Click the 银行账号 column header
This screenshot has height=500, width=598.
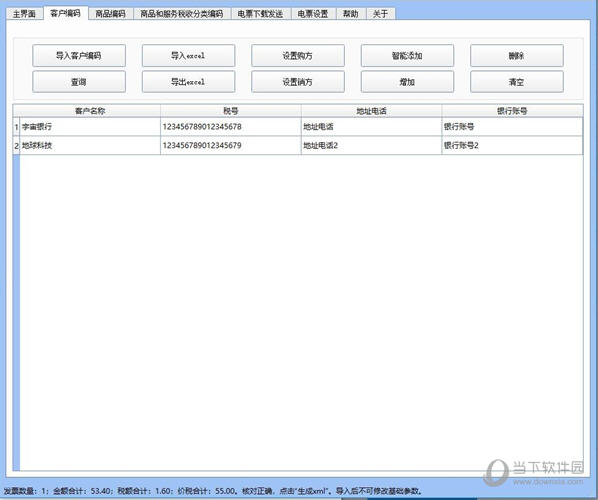512,111
